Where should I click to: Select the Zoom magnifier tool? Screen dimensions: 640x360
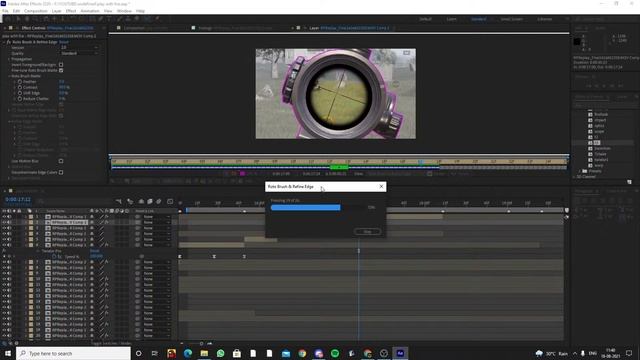36,19
